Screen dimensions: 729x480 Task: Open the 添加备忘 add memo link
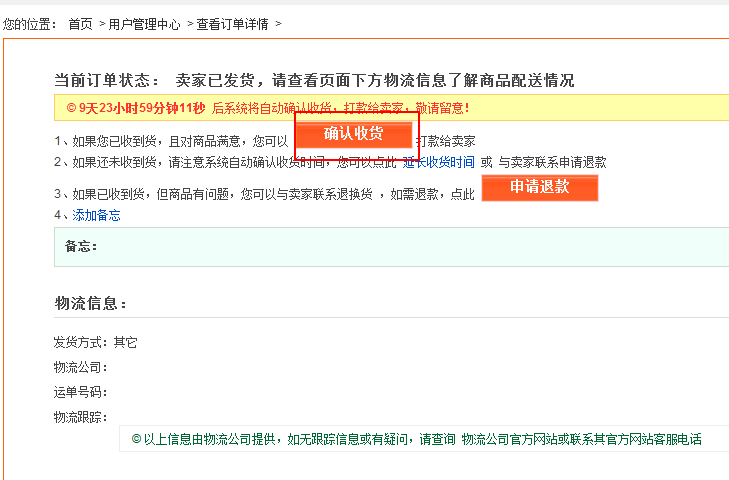click(96, 215)
